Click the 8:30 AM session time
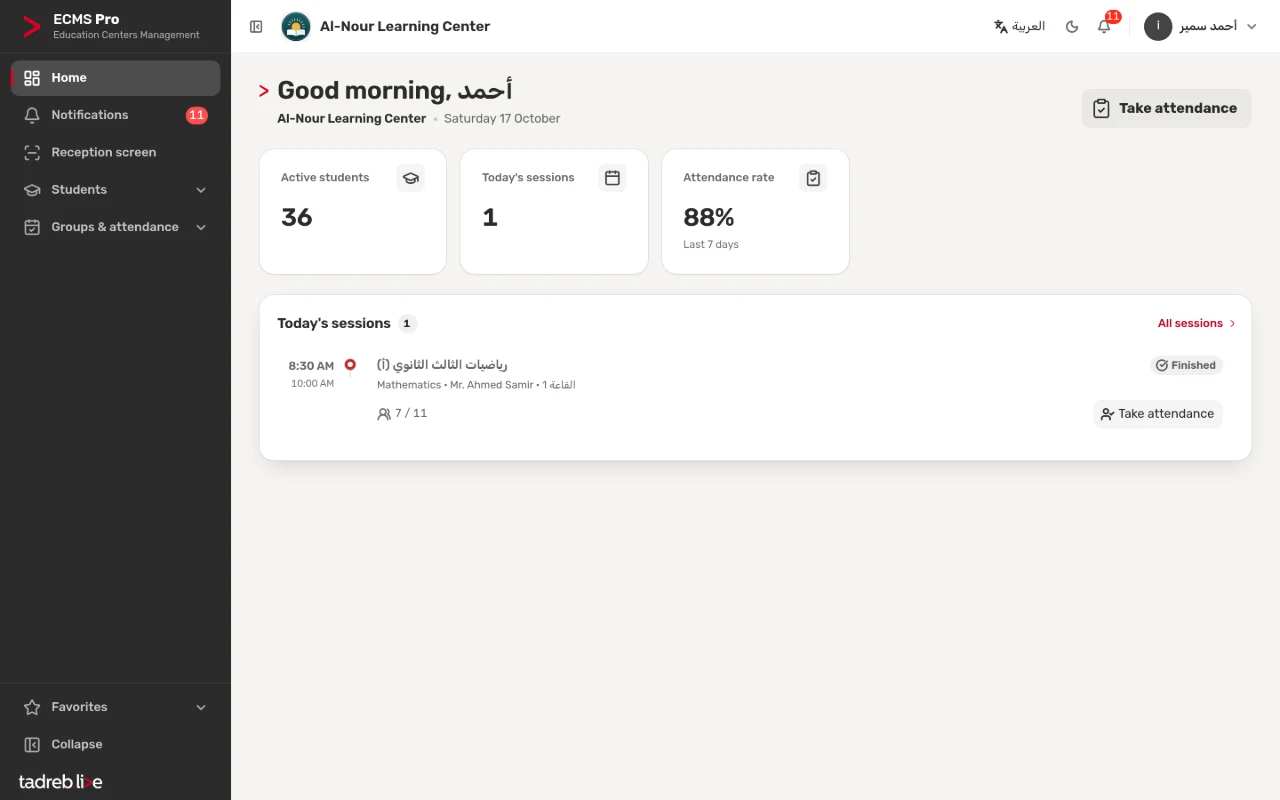This screenshot has height=800, width=1280. 311,366
